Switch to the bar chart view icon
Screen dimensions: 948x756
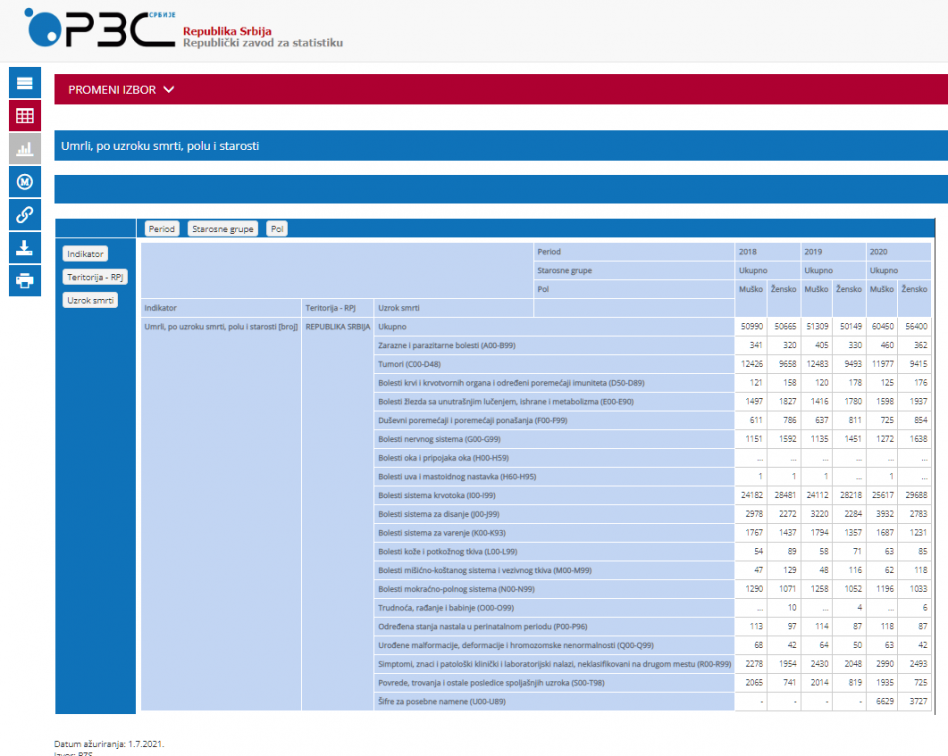[25, 149]
